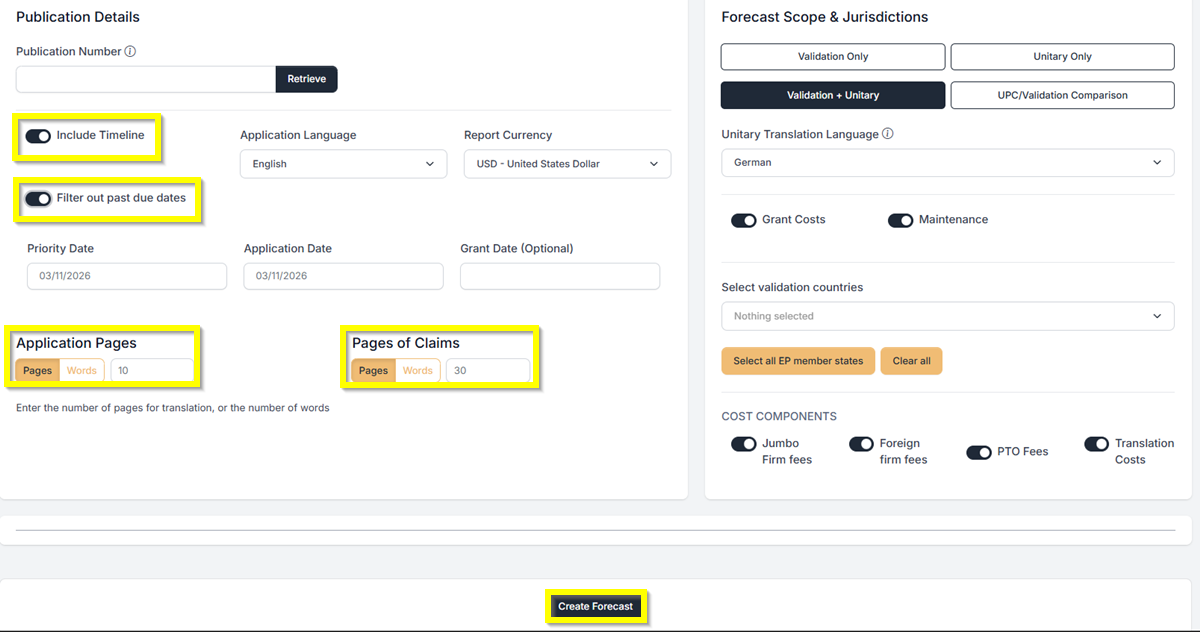Turn off the Grant Costs toggle
Screen dimensions: 1200x632
coord(743,220)
